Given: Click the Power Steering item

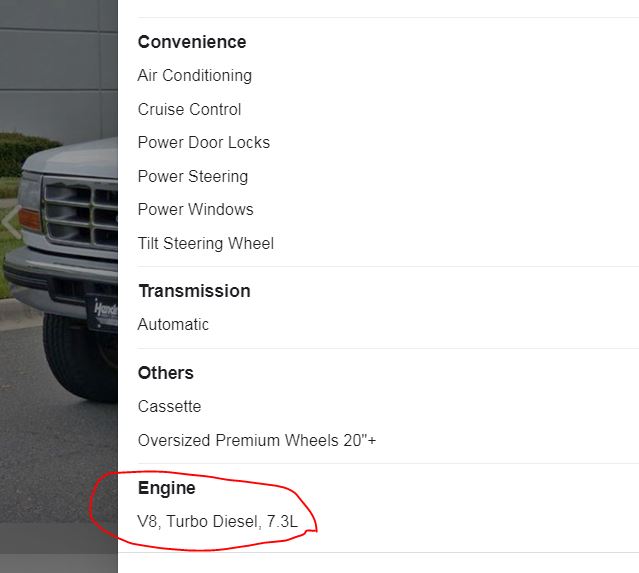Looking at the screenshot, I should 193,176.
